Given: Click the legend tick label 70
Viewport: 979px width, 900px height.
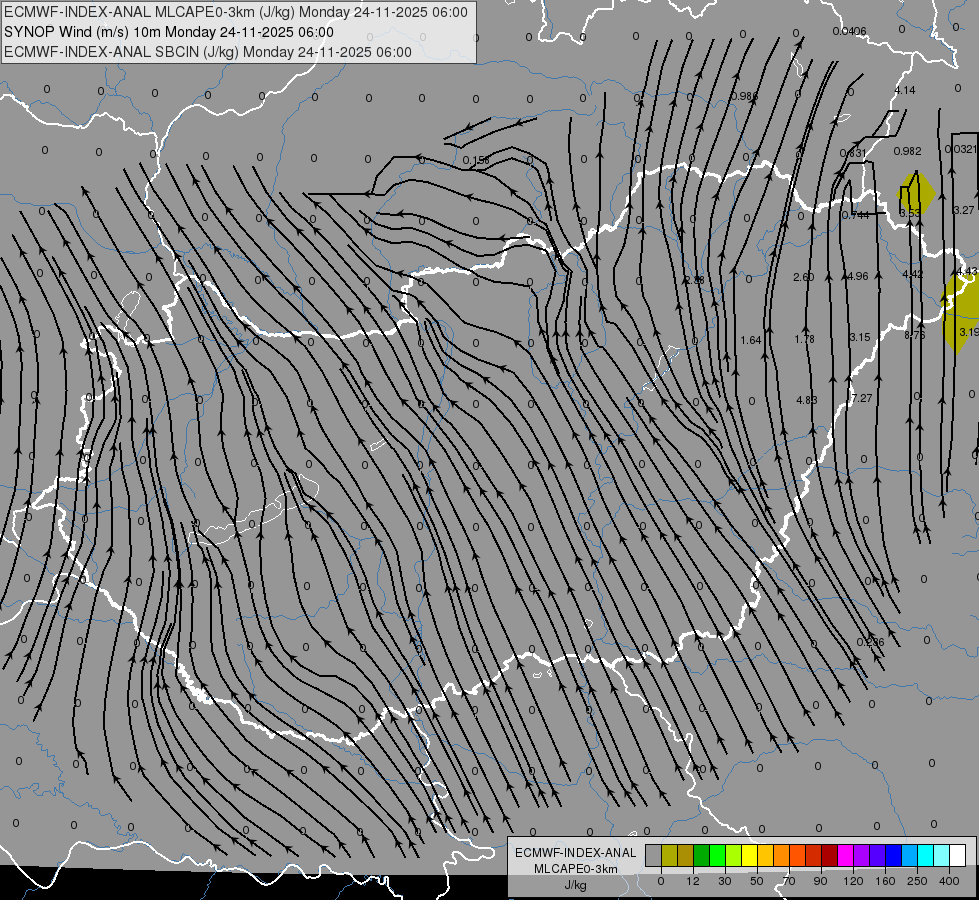Looking at the screenshot, I should click(x=789, y=881).
